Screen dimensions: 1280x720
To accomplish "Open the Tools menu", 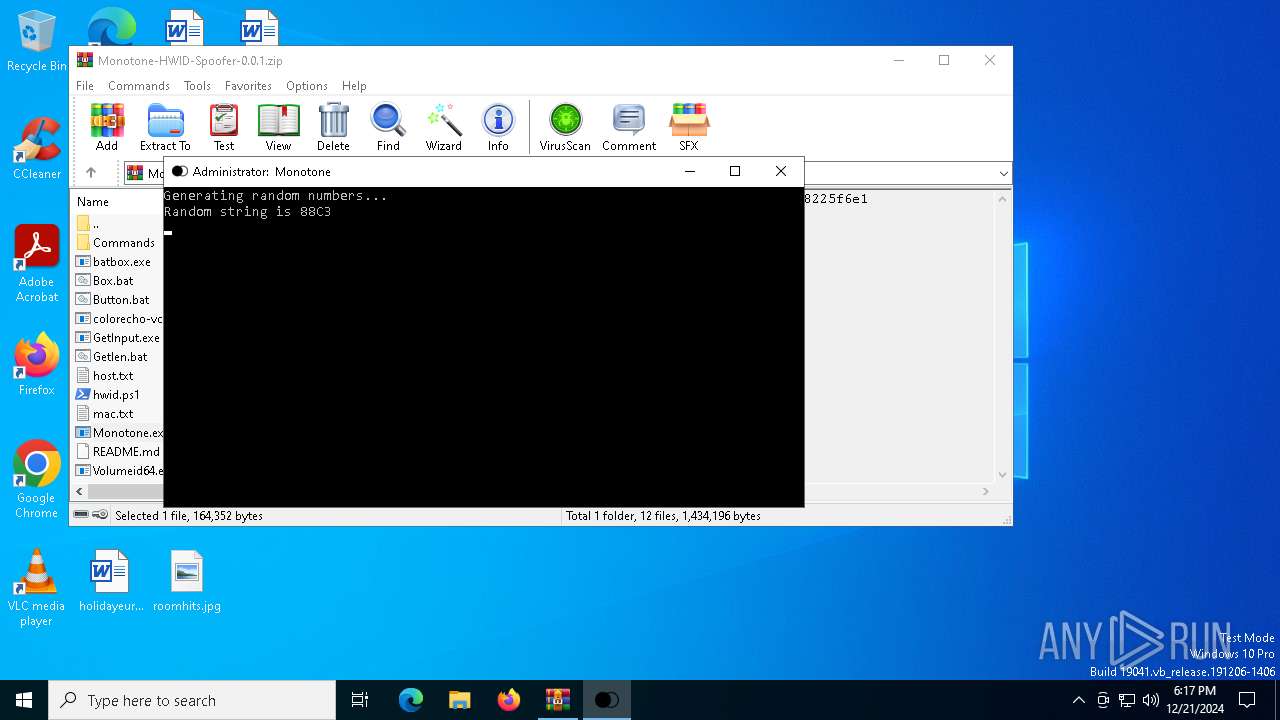I will [197, 86].
